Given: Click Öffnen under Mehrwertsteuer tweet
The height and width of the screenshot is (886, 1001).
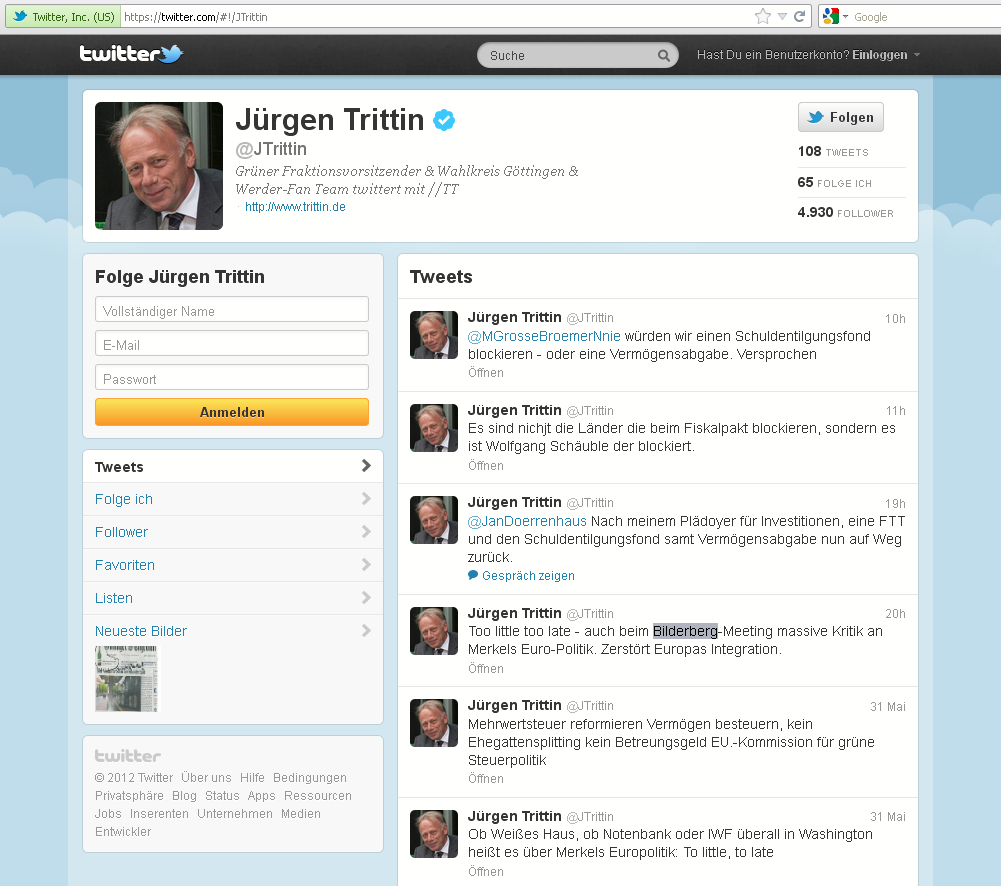Looking at the screenshot, I should [x=485, y=779].
